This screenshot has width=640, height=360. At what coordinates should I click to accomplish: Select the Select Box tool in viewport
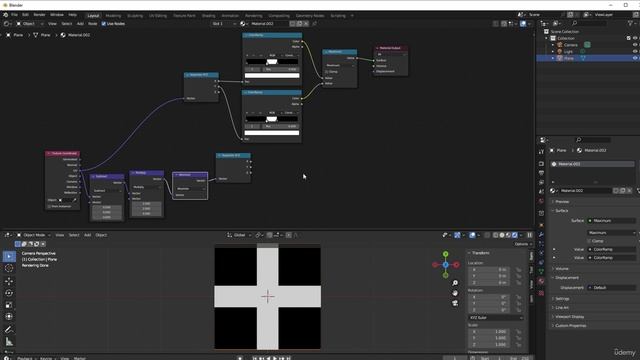pyautogui.click(x=9, y=256)
